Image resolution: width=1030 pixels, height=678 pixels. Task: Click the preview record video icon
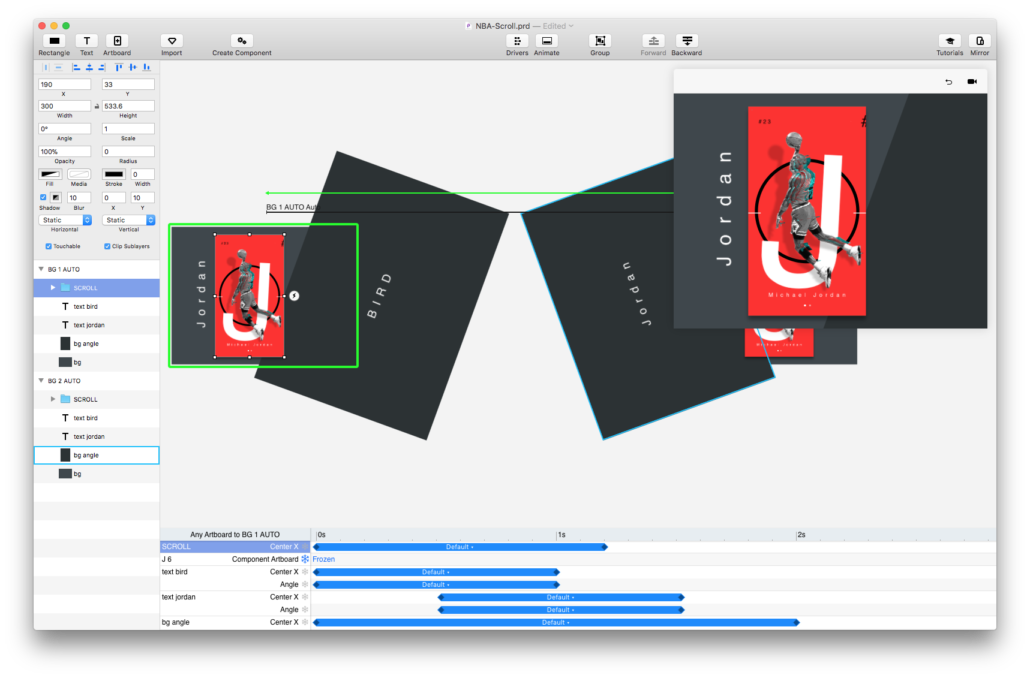[x=972, y=81]
